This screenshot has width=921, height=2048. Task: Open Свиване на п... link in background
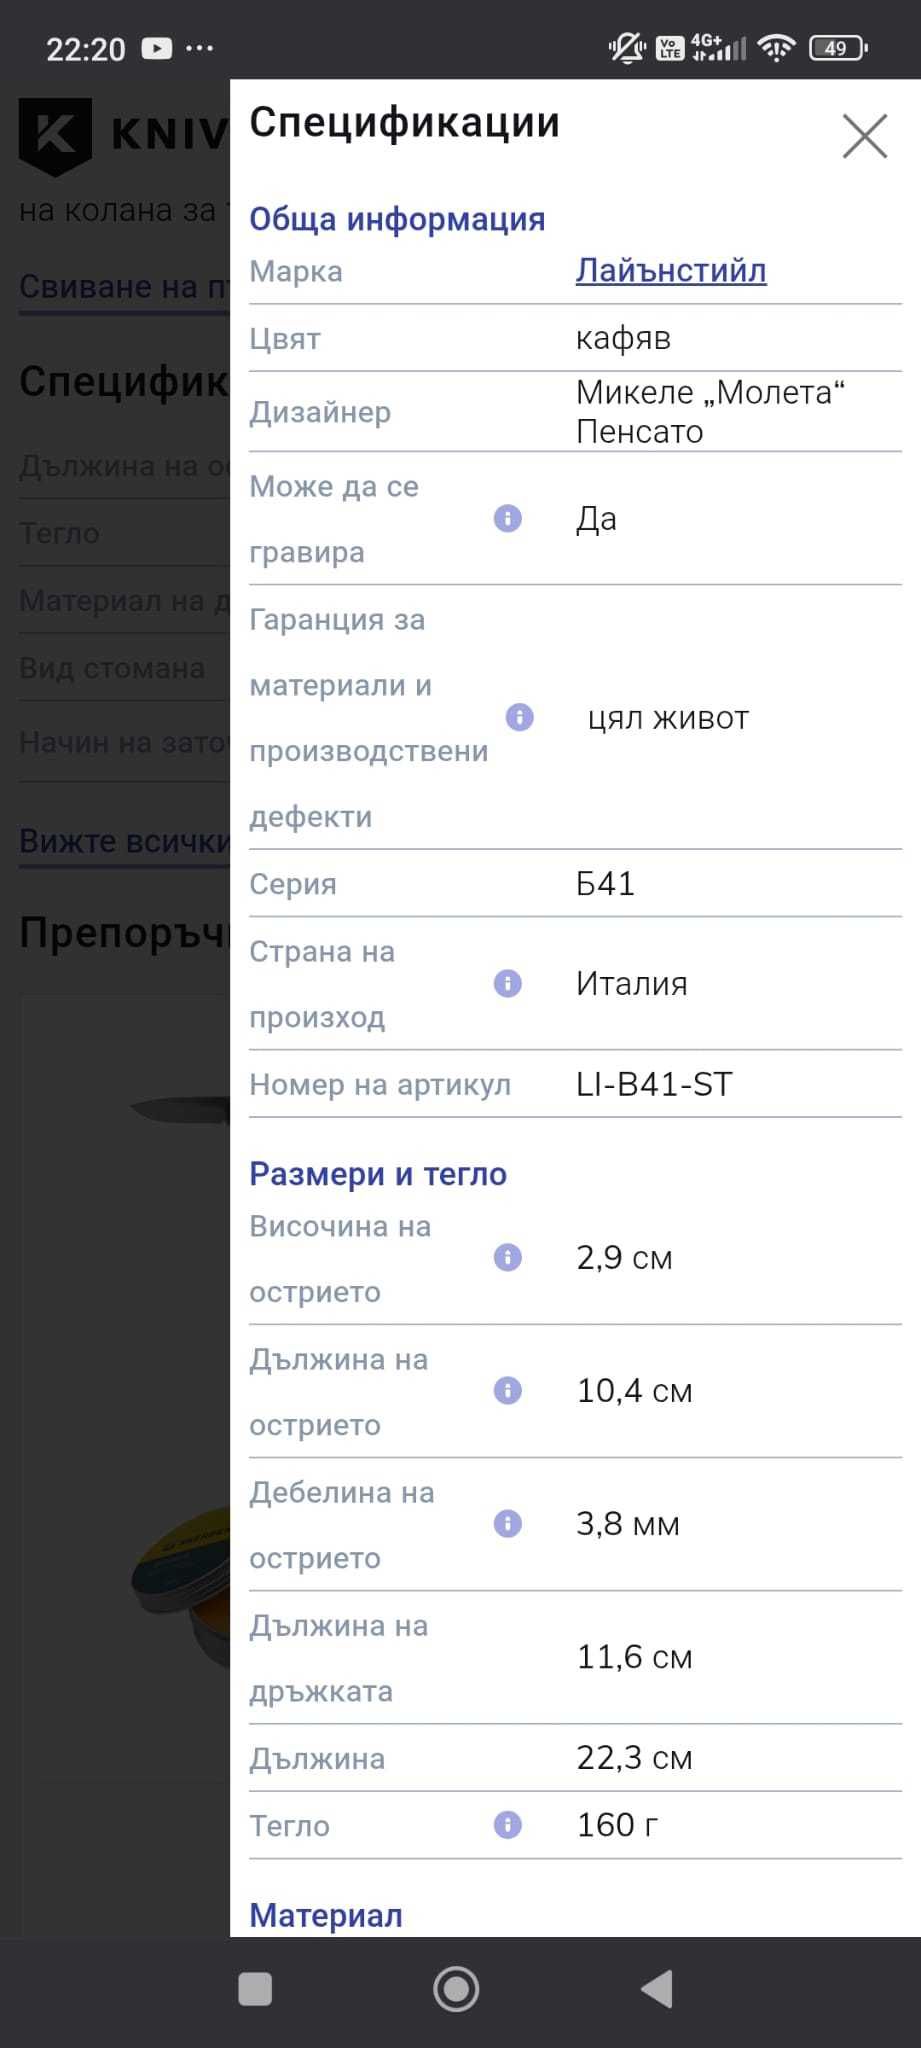(x=124, y=287)
